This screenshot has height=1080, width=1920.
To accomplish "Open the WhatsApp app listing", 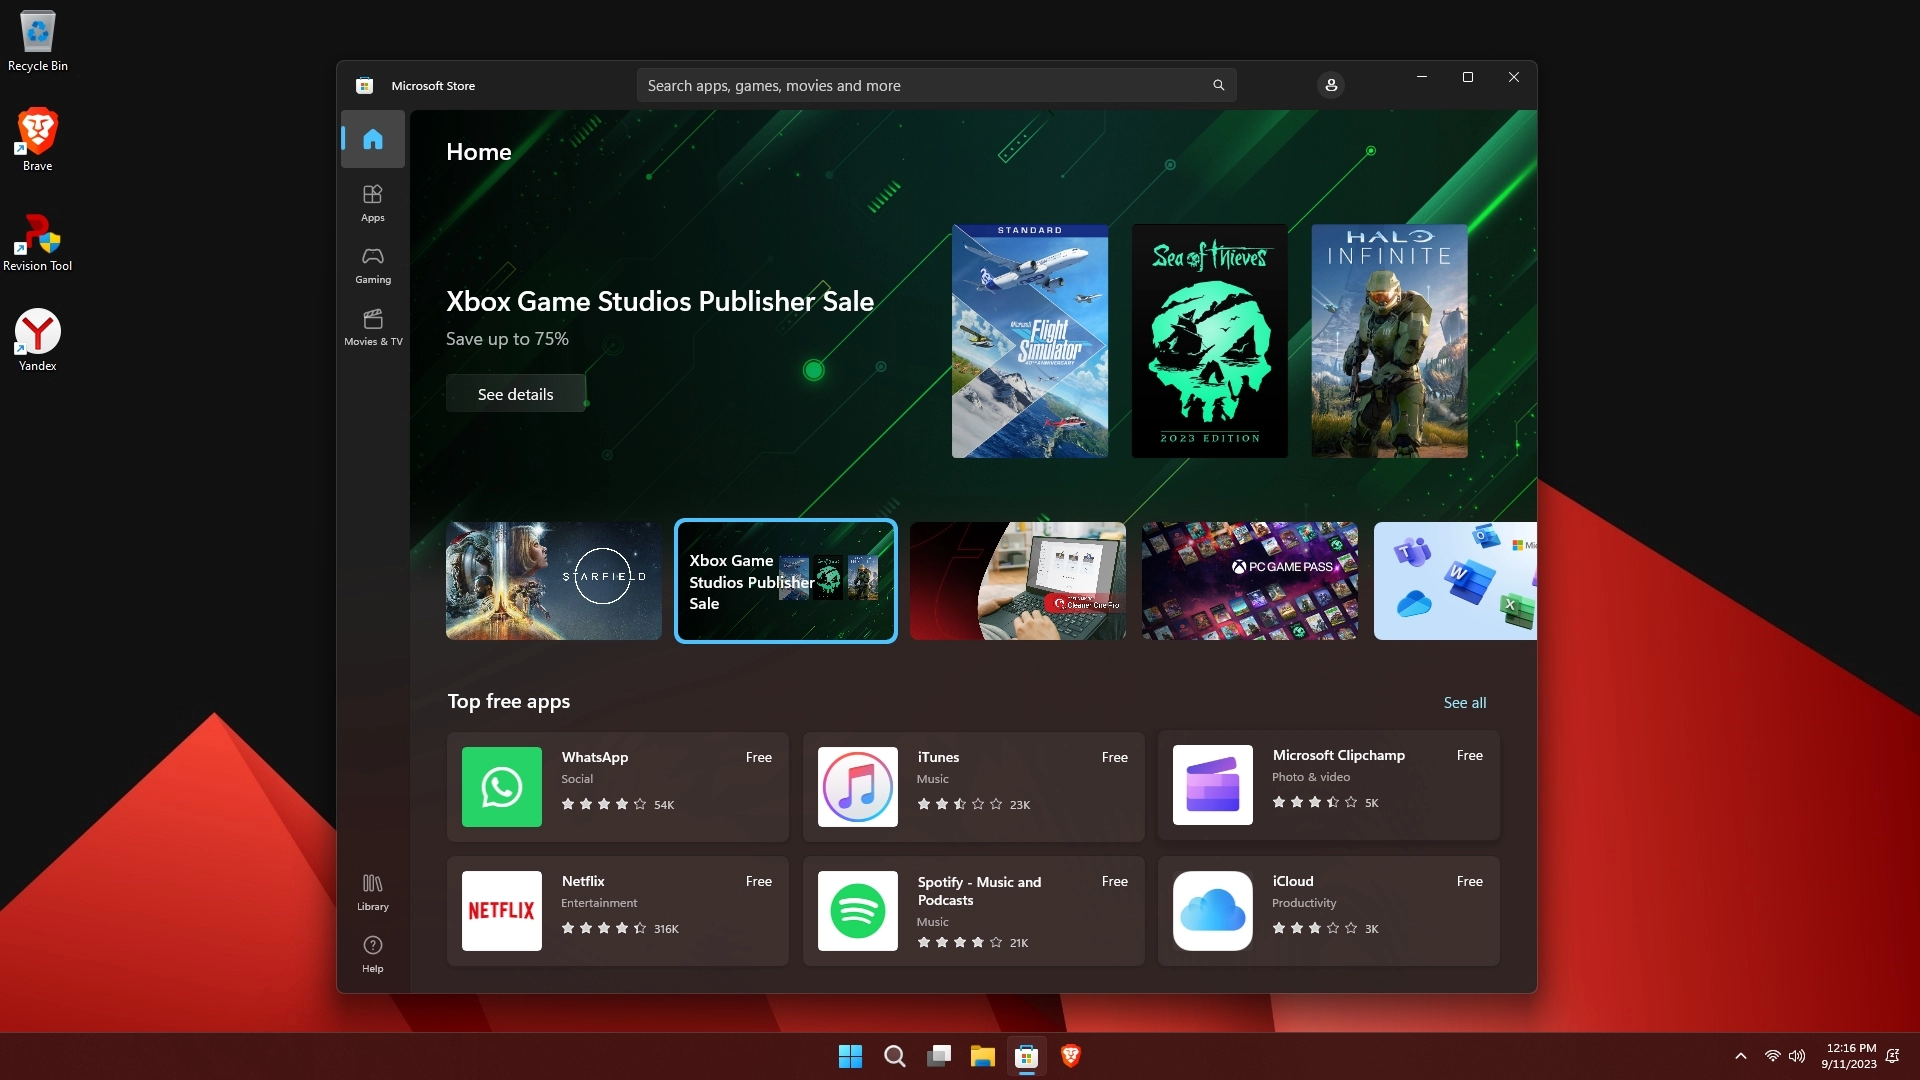I will point(617,787).
